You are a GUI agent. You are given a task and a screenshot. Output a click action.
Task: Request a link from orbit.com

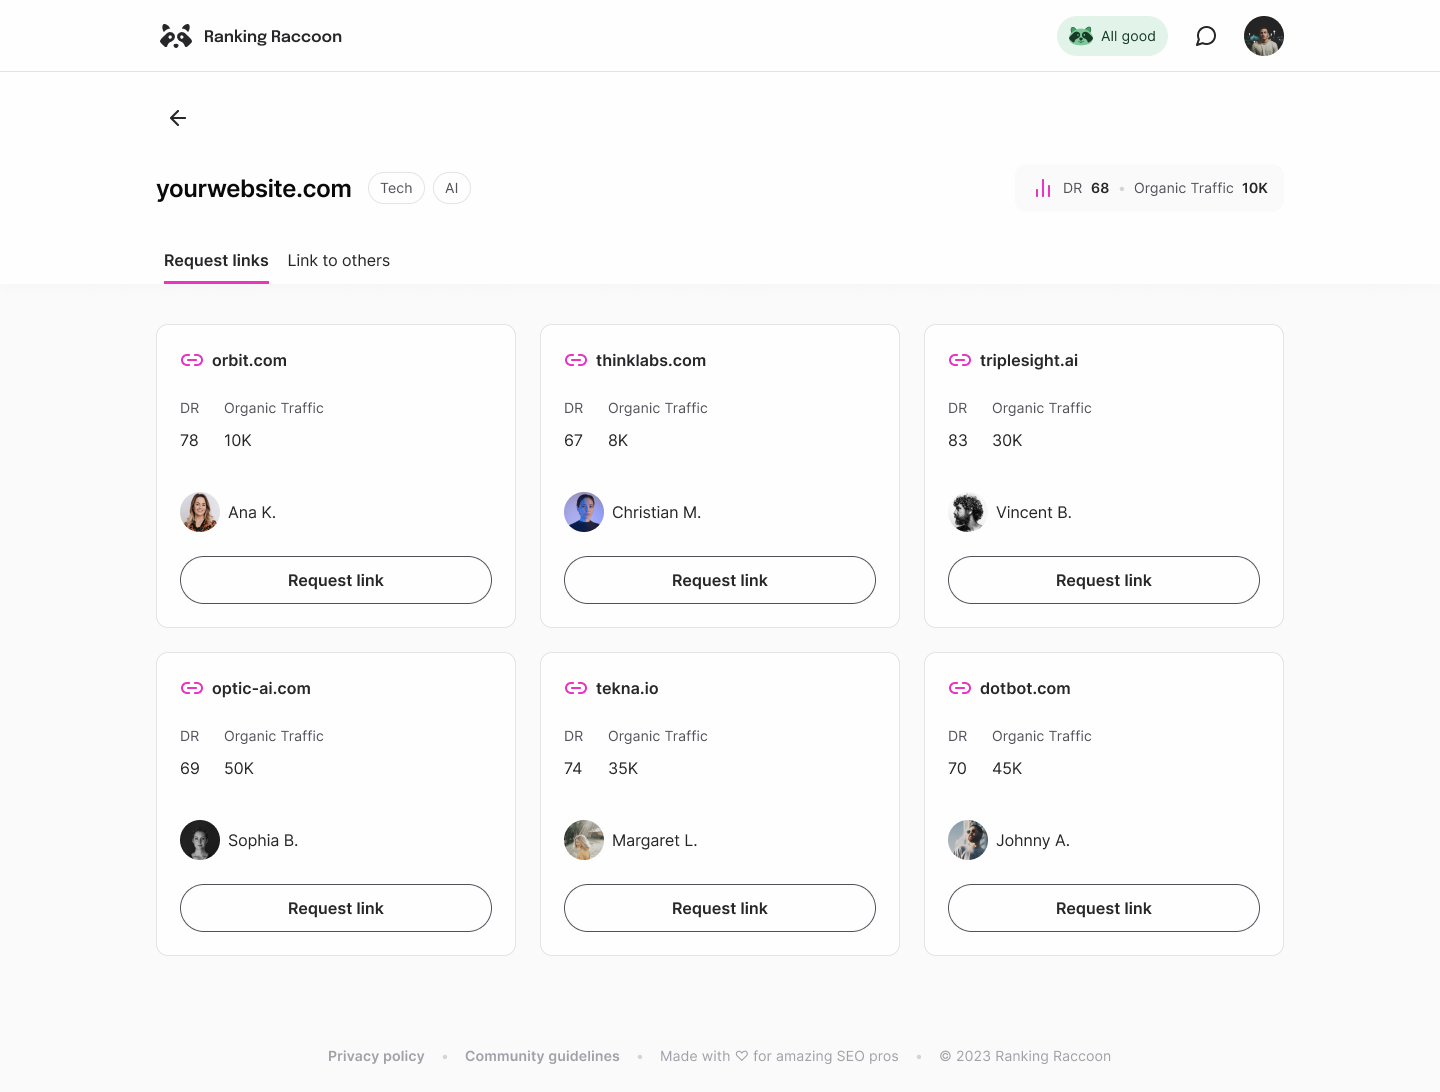click(x=336, y=580)
